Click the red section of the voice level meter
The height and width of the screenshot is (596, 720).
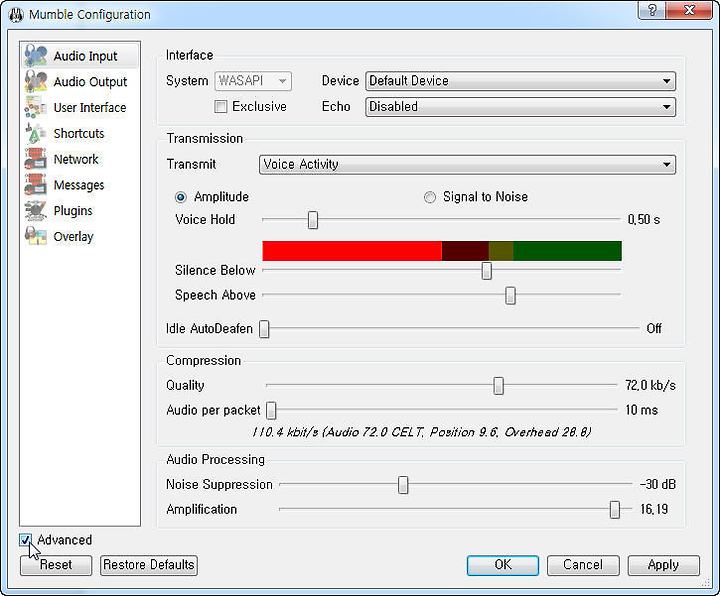click(x=352, y=251)
